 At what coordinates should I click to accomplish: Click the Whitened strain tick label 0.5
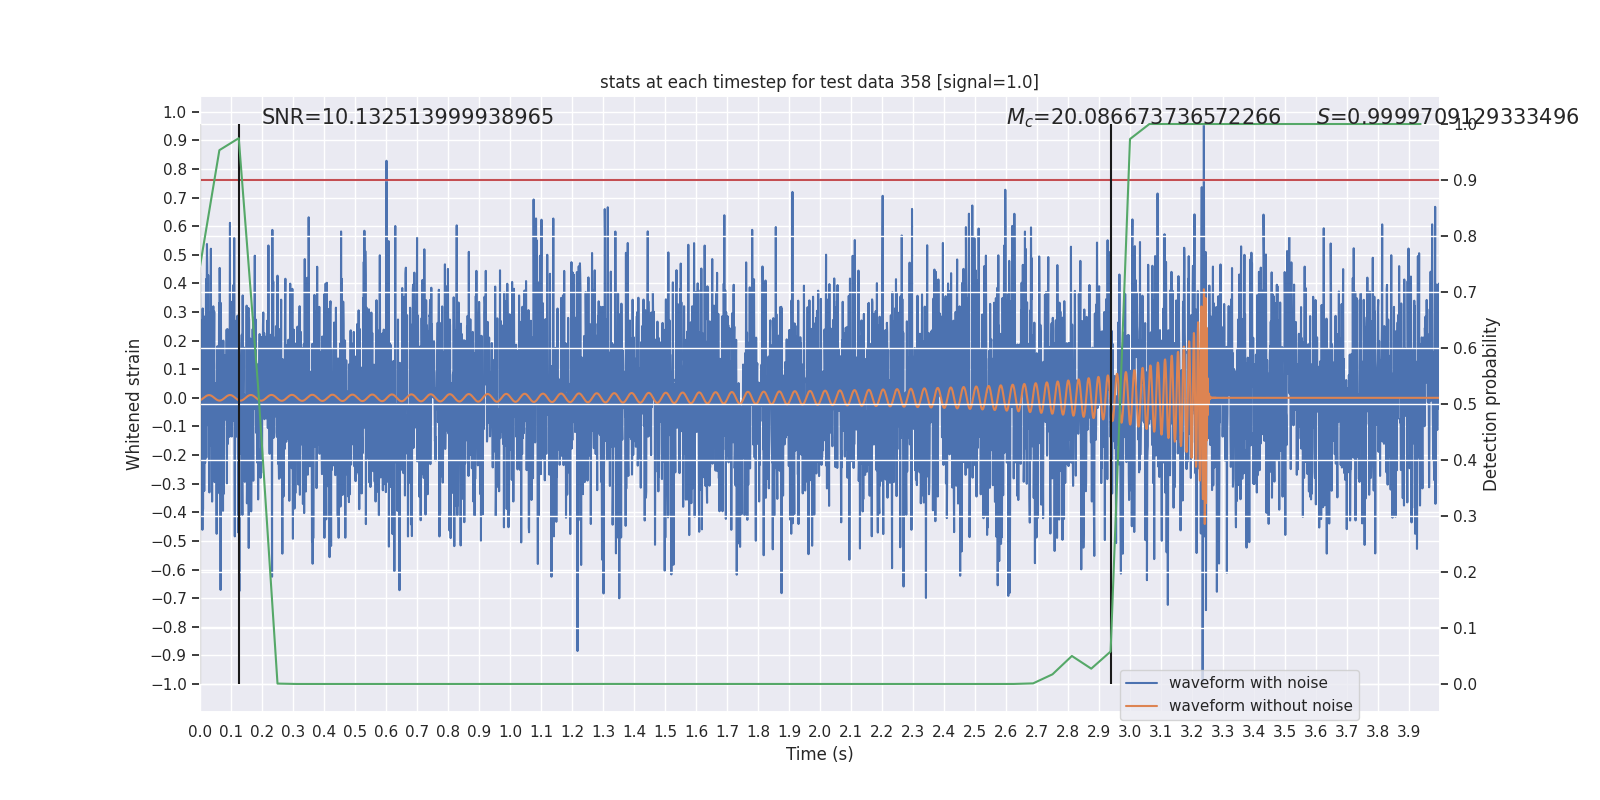(x=175, y=255)
